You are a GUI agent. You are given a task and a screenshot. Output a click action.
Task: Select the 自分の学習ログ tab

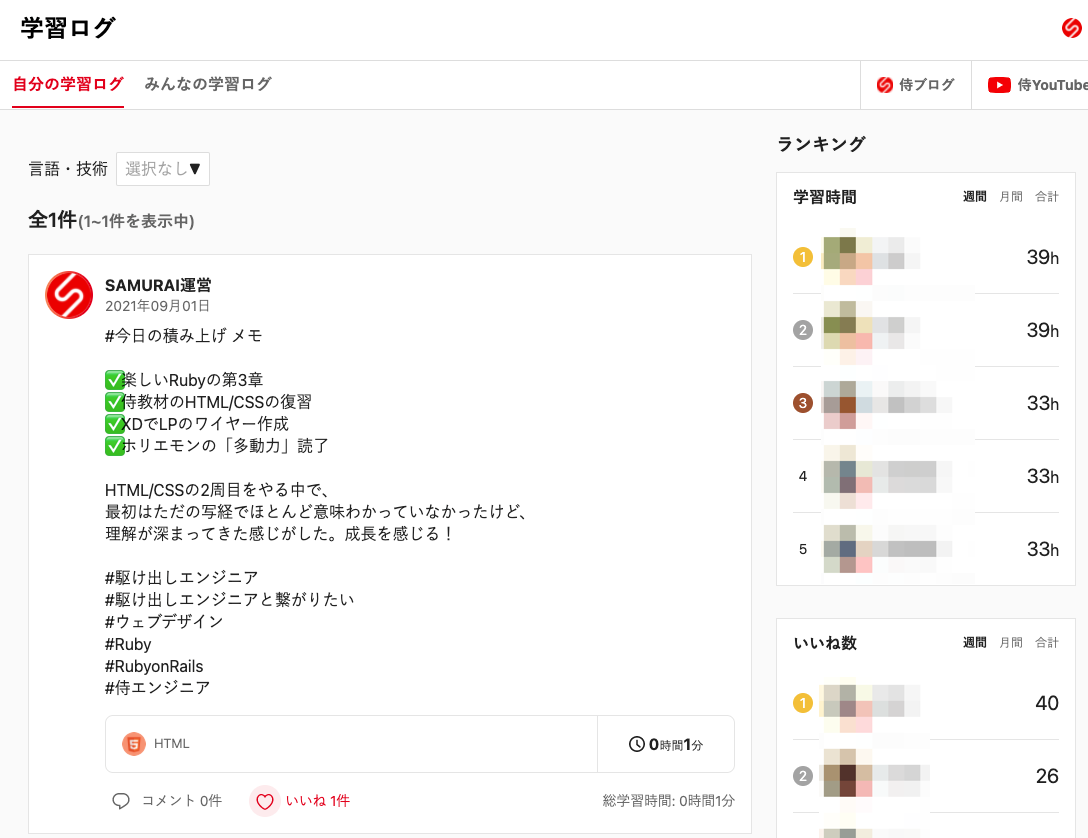point(67,84)
